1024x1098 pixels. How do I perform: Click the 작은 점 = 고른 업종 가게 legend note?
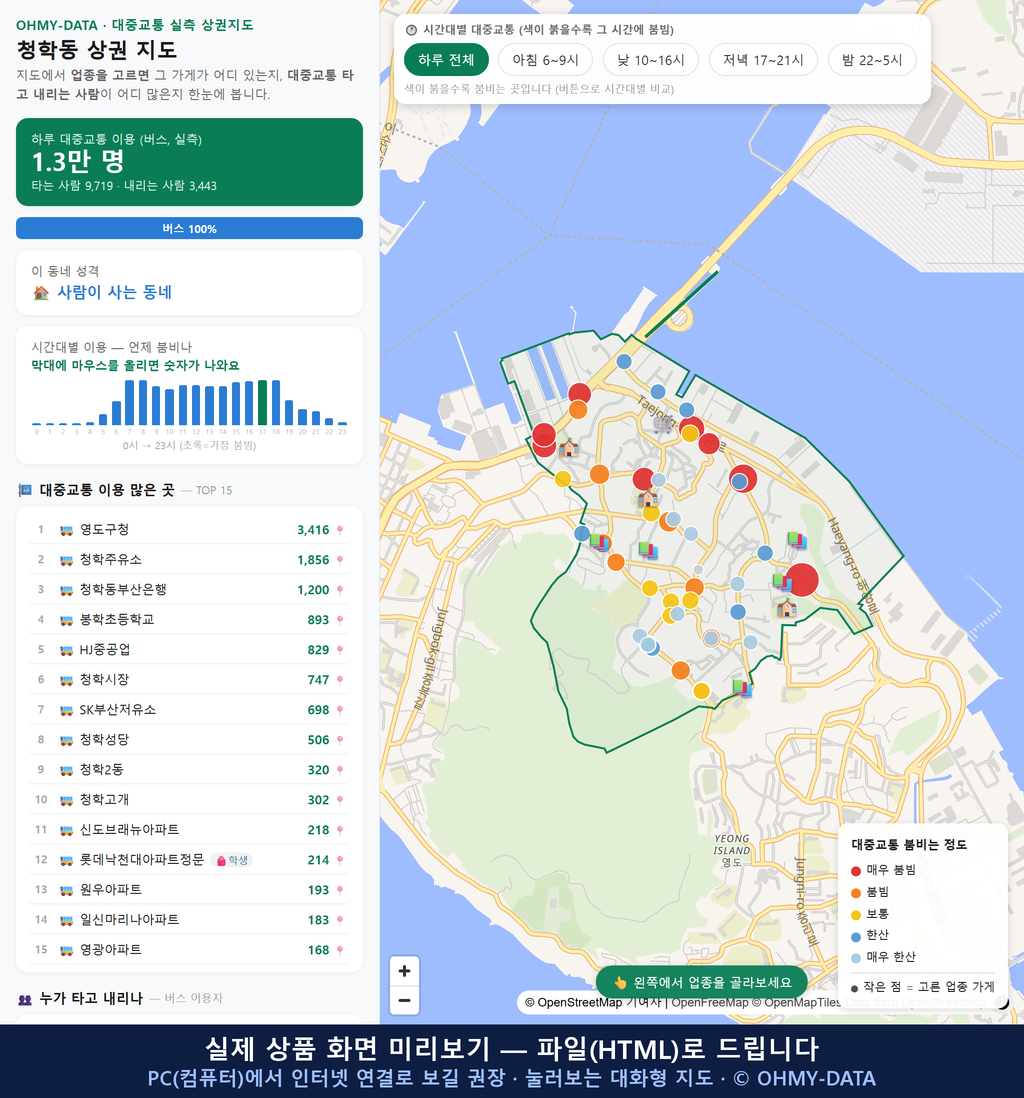pyautogui.click(x=922, y=987)
